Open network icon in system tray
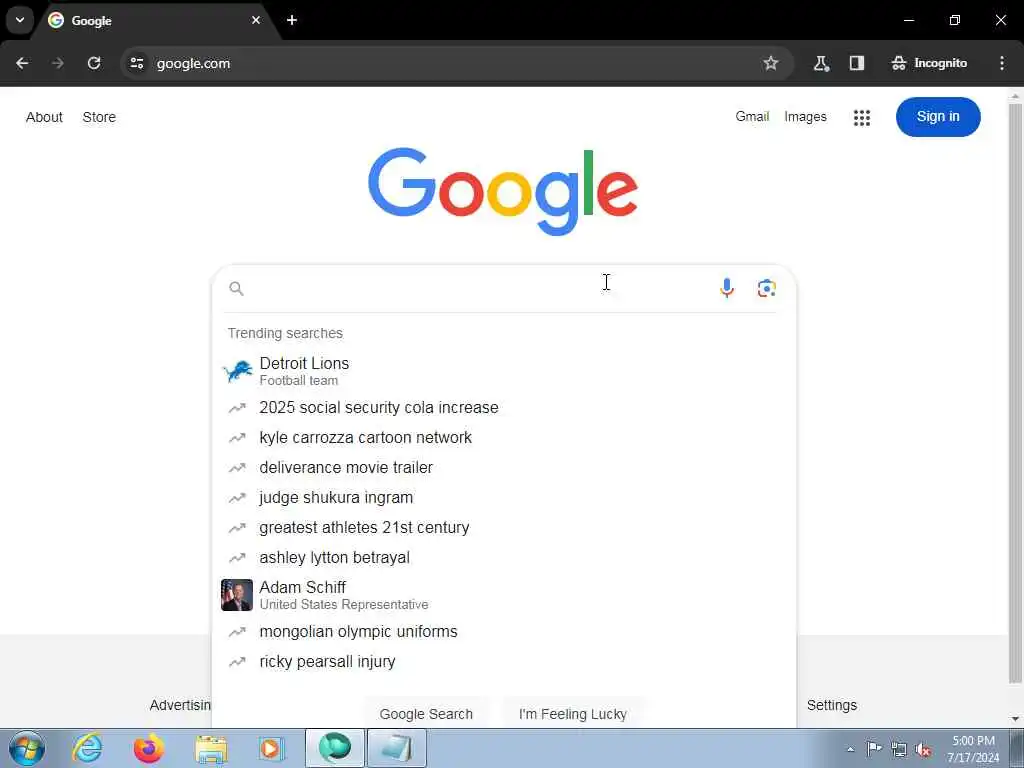Screen dimensions: 1024x768 (899, 749)
